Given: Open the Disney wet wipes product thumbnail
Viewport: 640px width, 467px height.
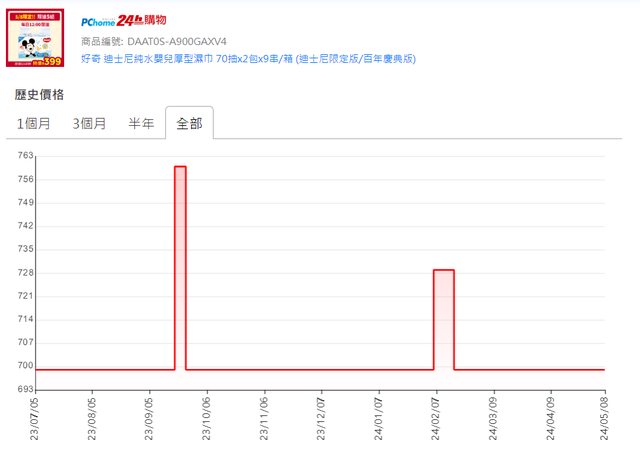Looking at the screenshot, I should coord(36,39).
